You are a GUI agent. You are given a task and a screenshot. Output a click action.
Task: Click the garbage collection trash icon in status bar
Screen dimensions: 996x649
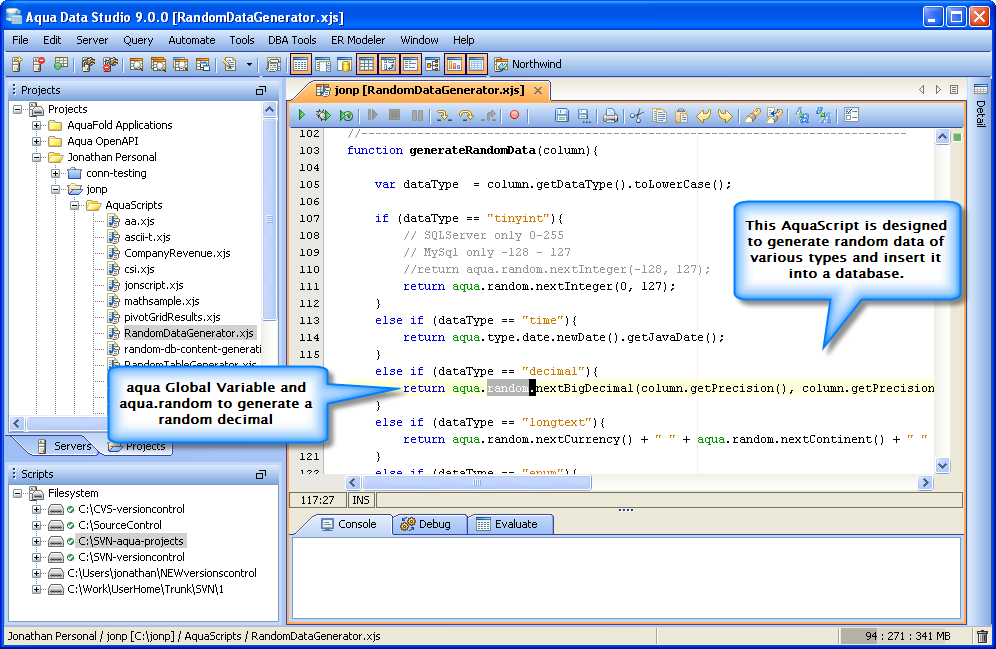point(982,636)
